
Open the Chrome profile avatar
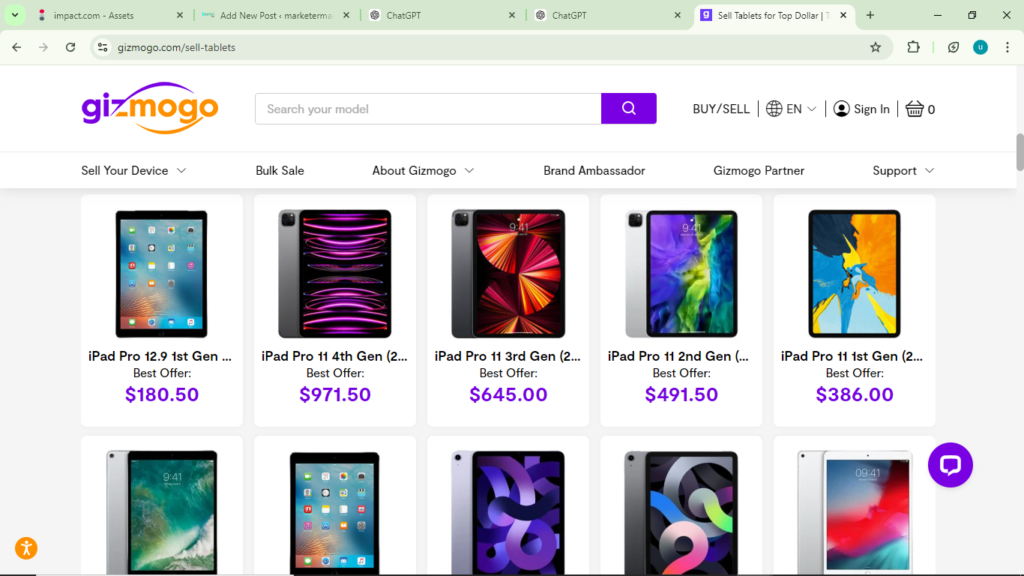[980, 47]
